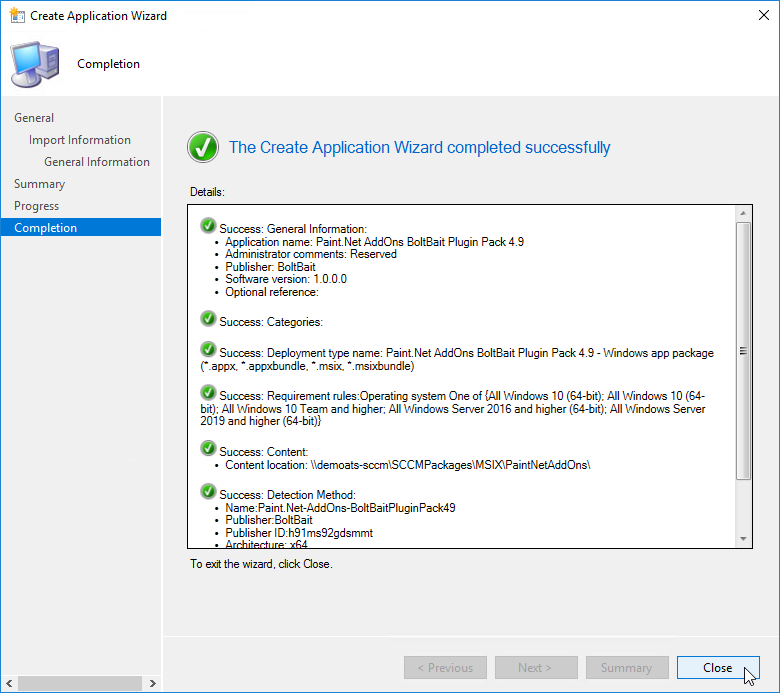This screenshot has width=780, height=693.
Task: Click green check beside Requirement rules
Action: pos(208,393)
